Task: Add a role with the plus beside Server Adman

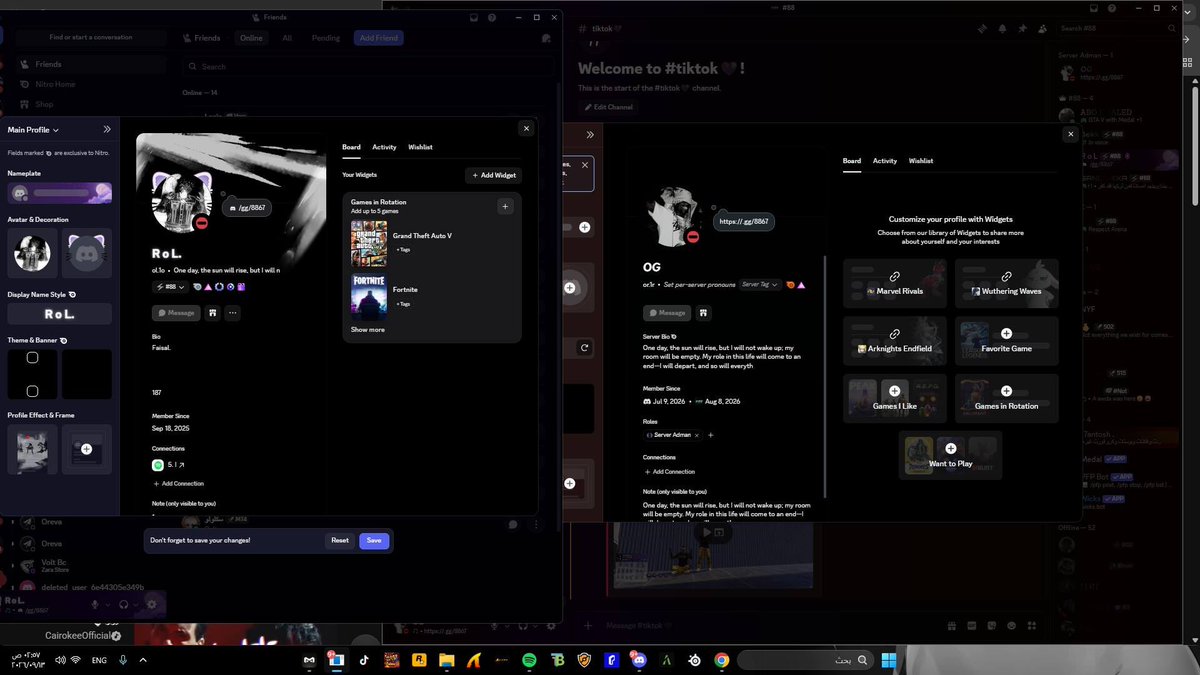Action: point(711,435)
